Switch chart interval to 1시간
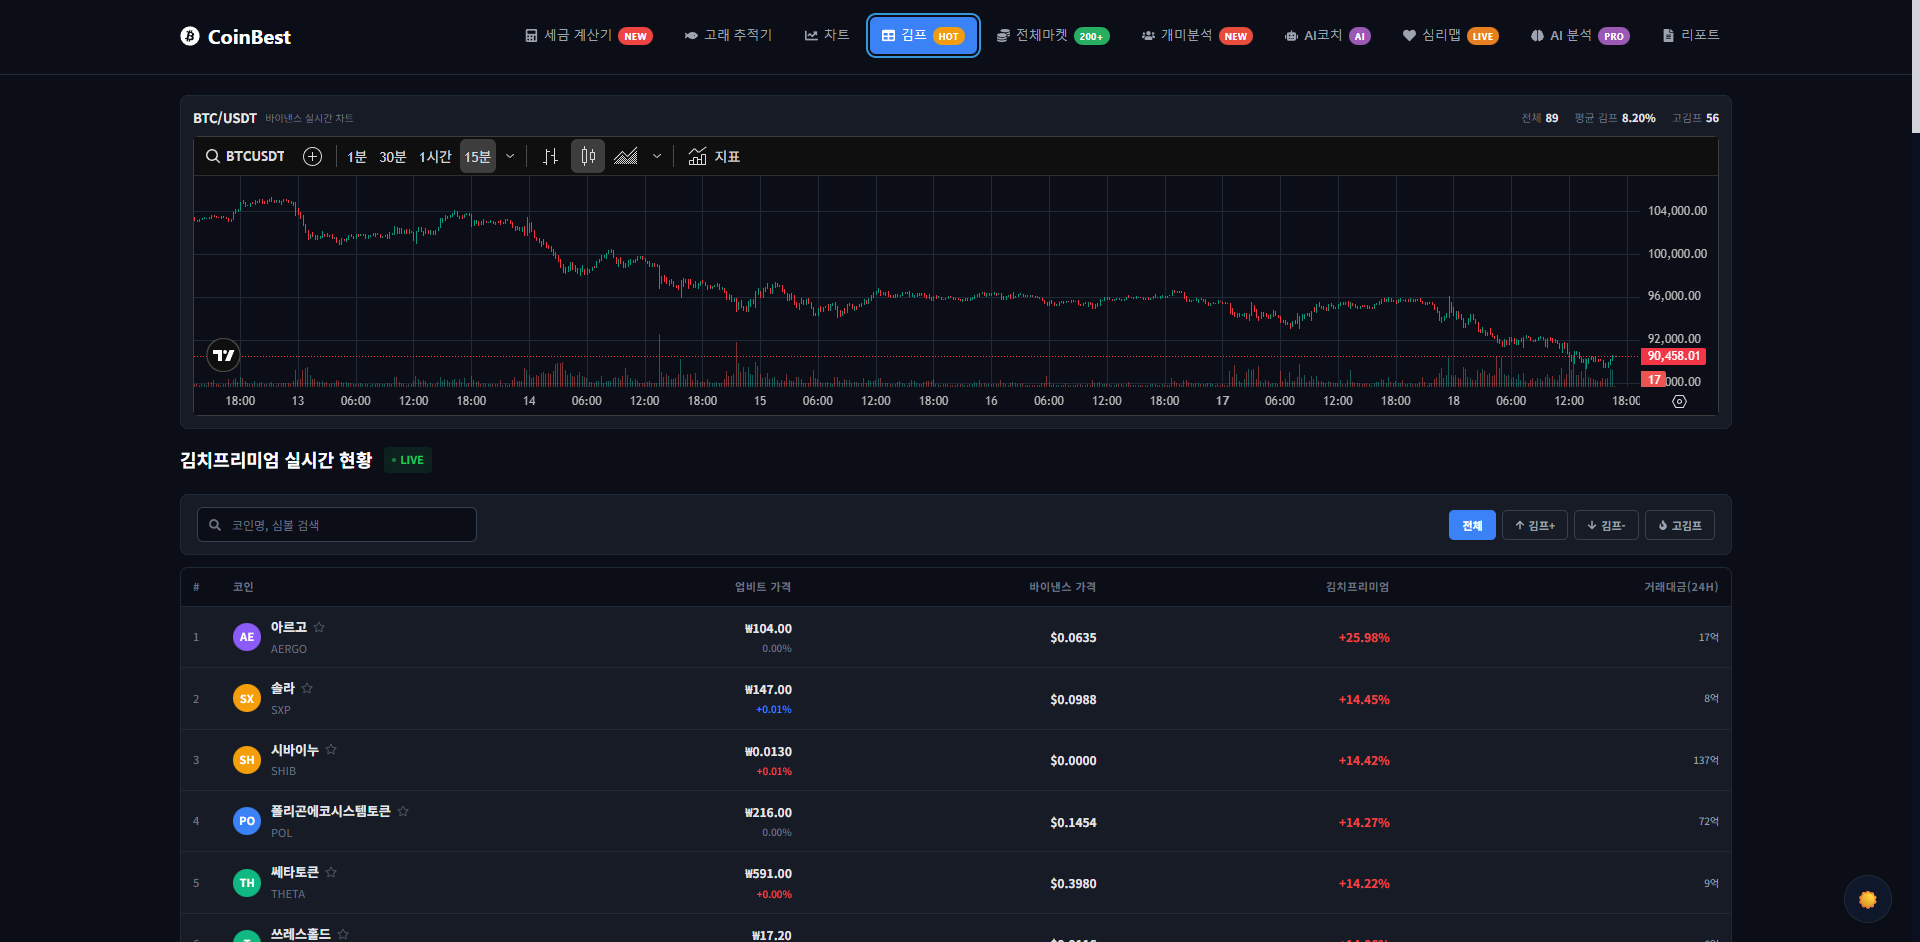1920x942 pixels. point(436,156)
